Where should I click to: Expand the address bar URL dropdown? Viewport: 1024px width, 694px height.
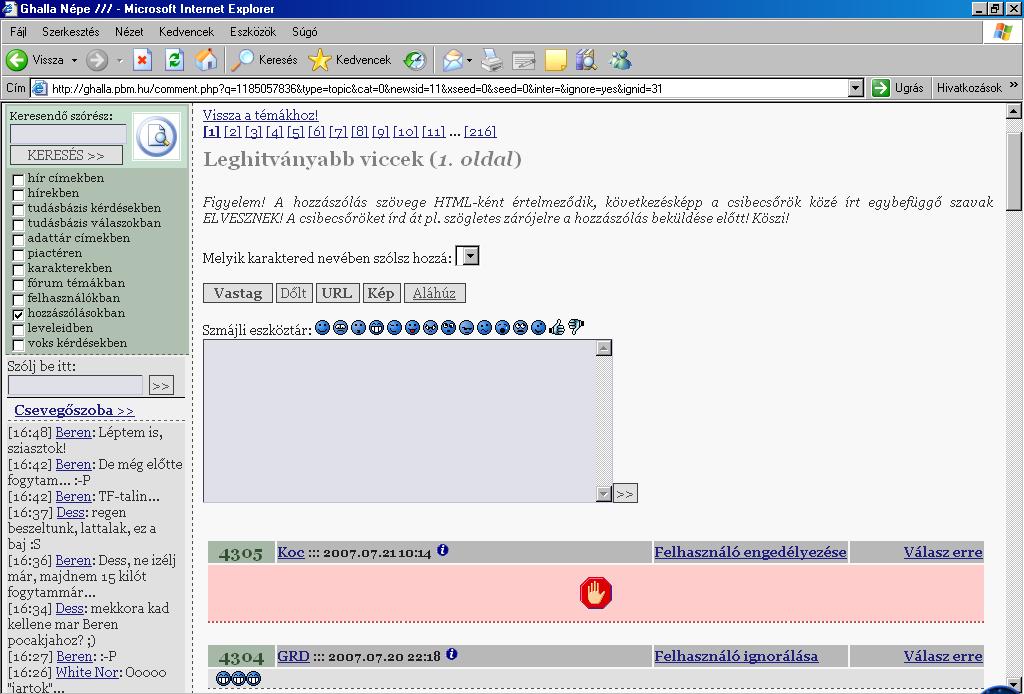[855, 88]
